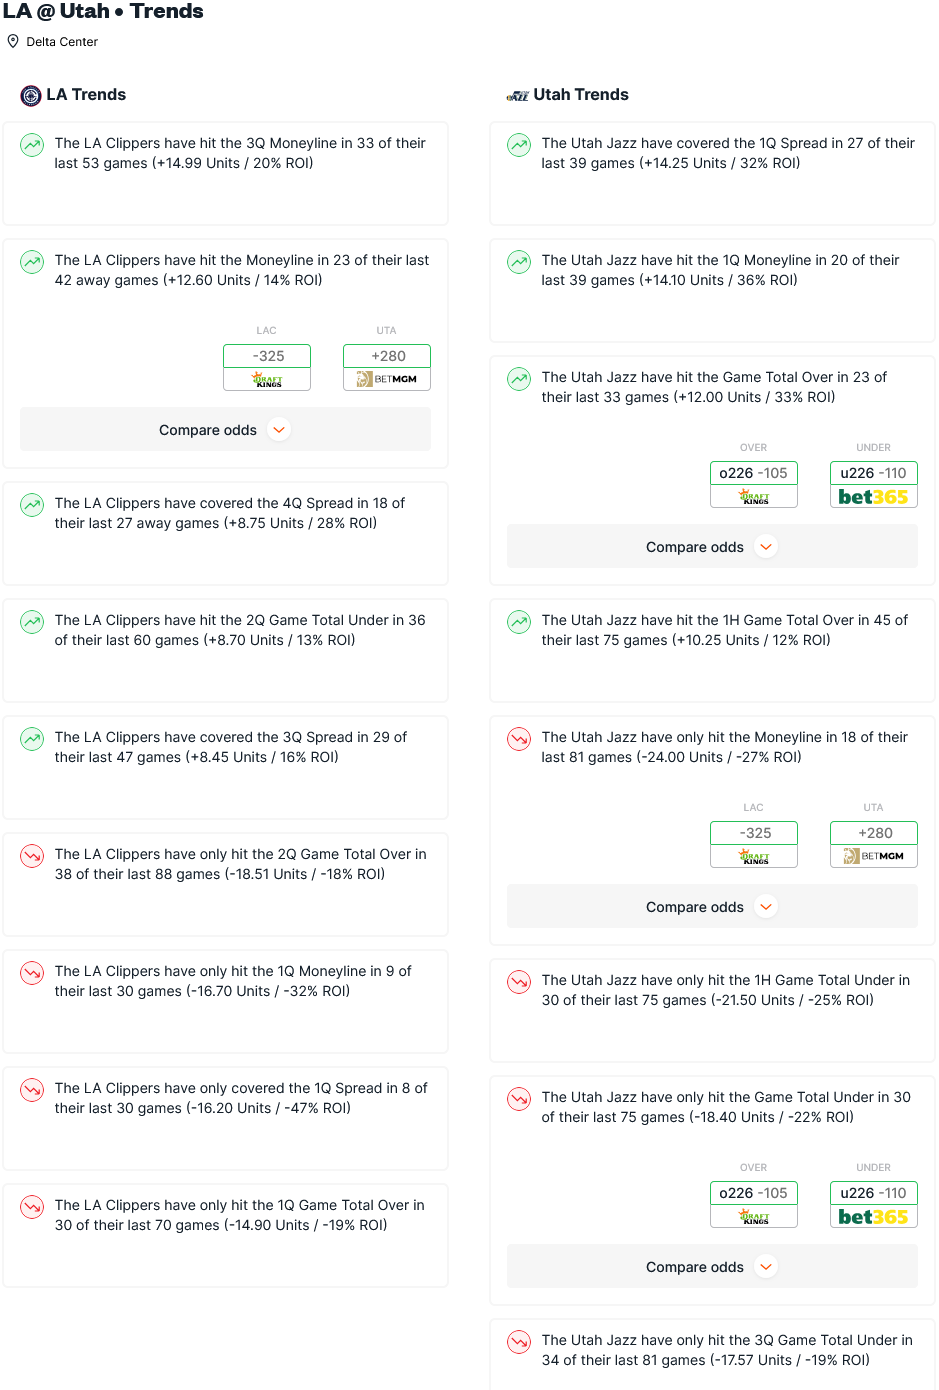Viewport: 939px width, 1390px height.
Task: Click red downtrend icon for Clippers 2Q Game Total Over
Action: pos(32,856)
